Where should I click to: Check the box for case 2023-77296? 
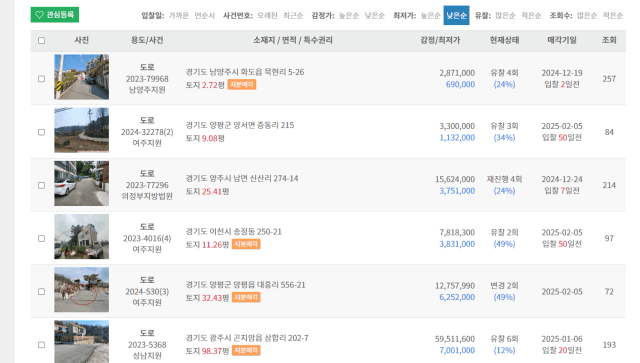coord(41,185)
